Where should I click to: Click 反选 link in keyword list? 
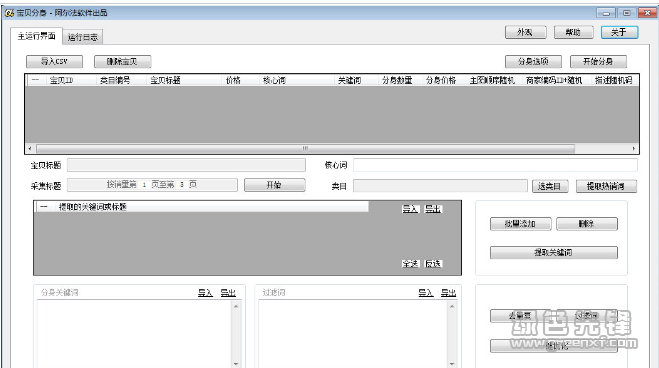pyautogui.click(x=433, y=264)
